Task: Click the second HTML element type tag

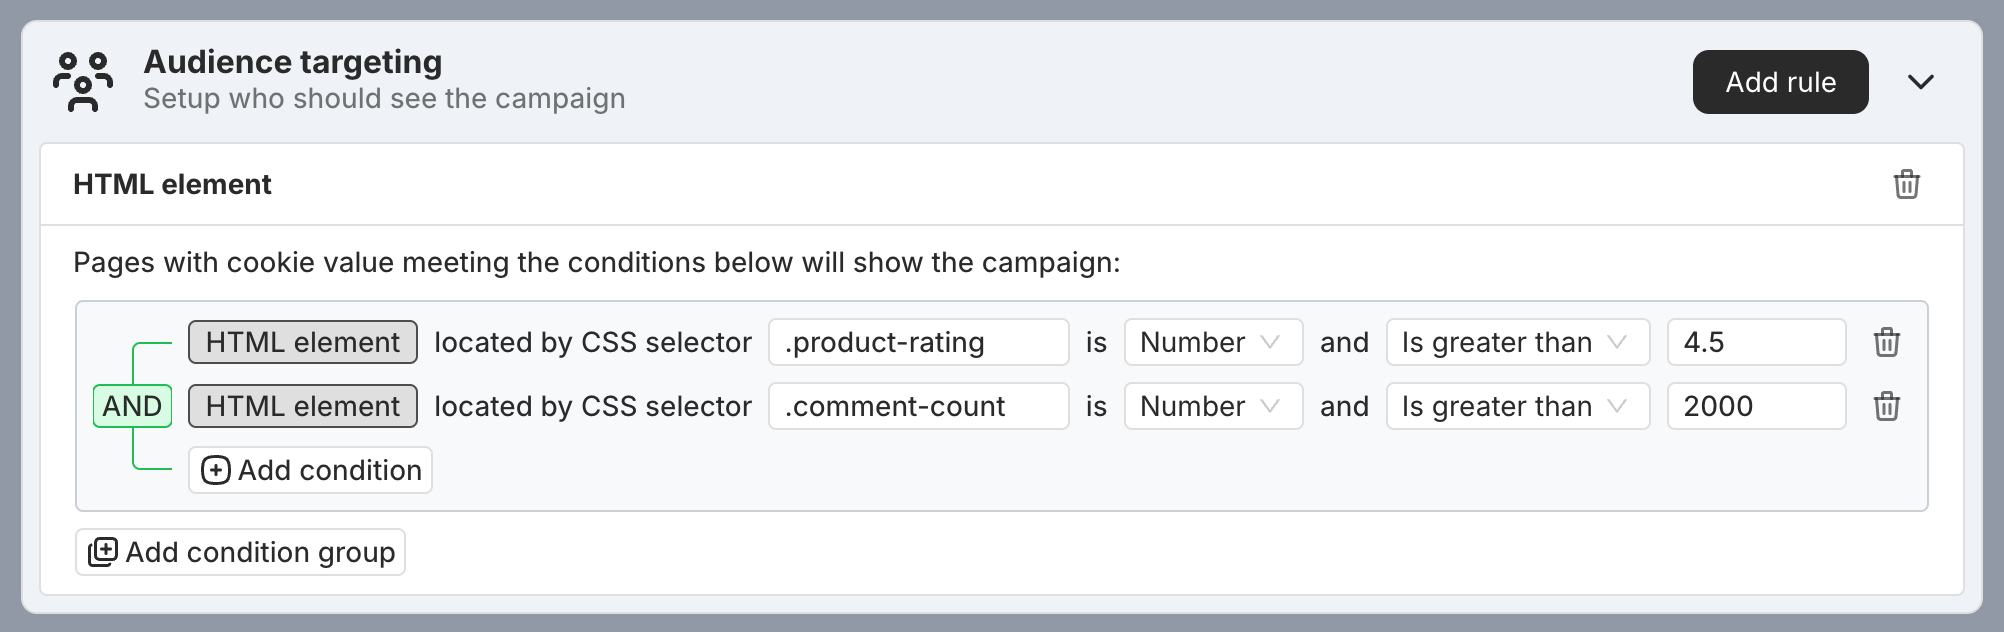Action: [x=303, y=406]
